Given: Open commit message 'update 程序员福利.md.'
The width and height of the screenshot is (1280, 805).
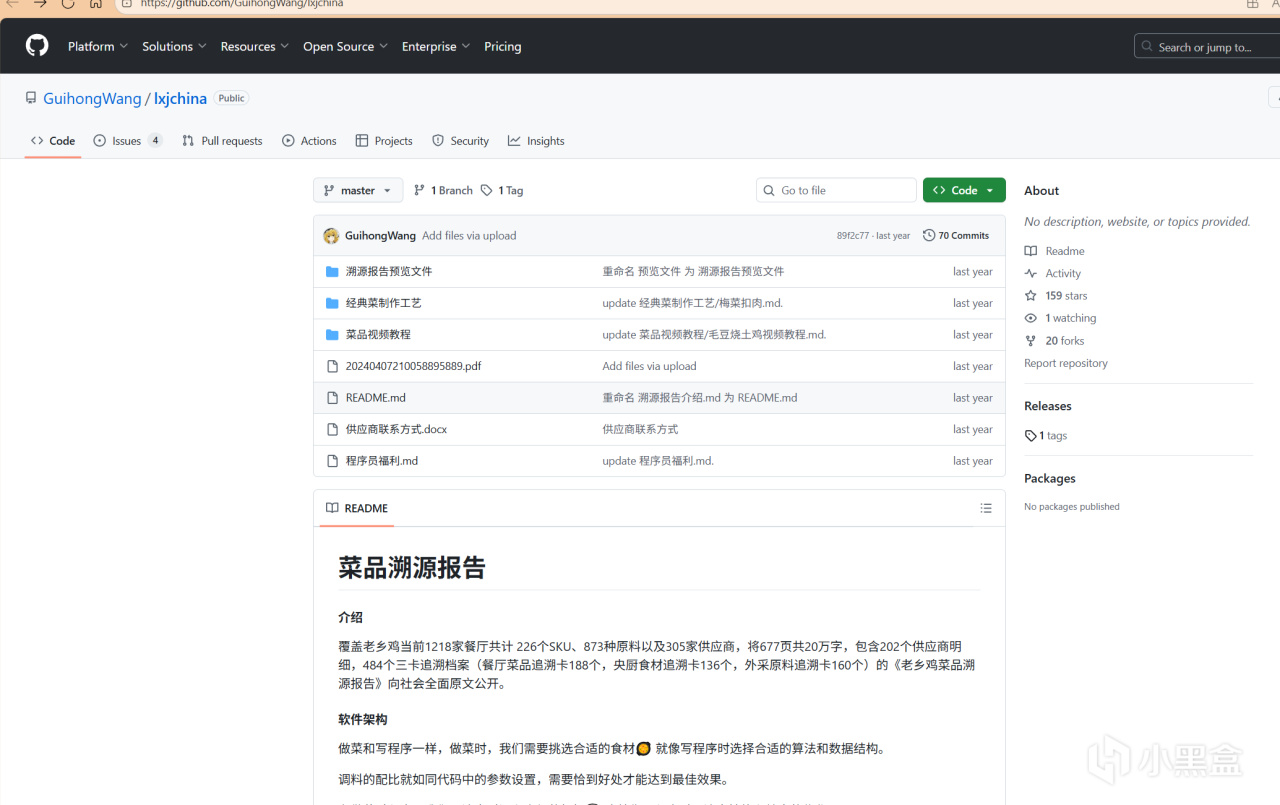Looking at the screenshot, I should tap(658, 461).
